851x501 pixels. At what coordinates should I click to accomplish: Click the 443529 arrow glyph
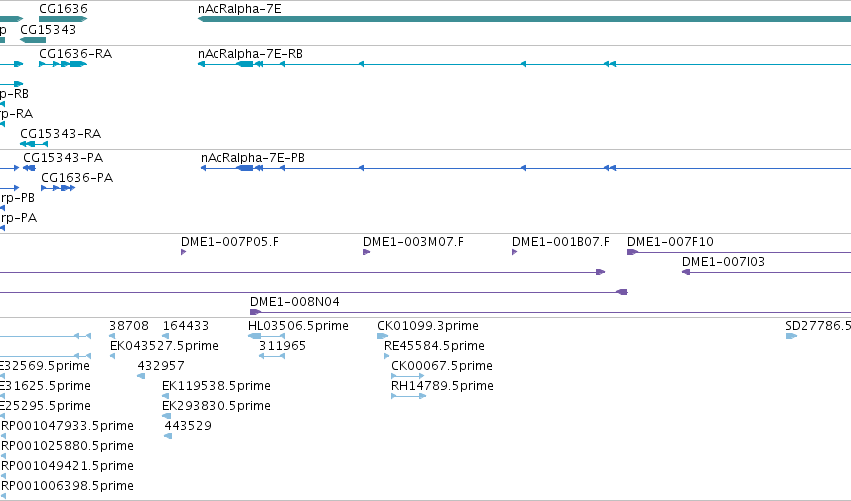(x=168, y=436)
